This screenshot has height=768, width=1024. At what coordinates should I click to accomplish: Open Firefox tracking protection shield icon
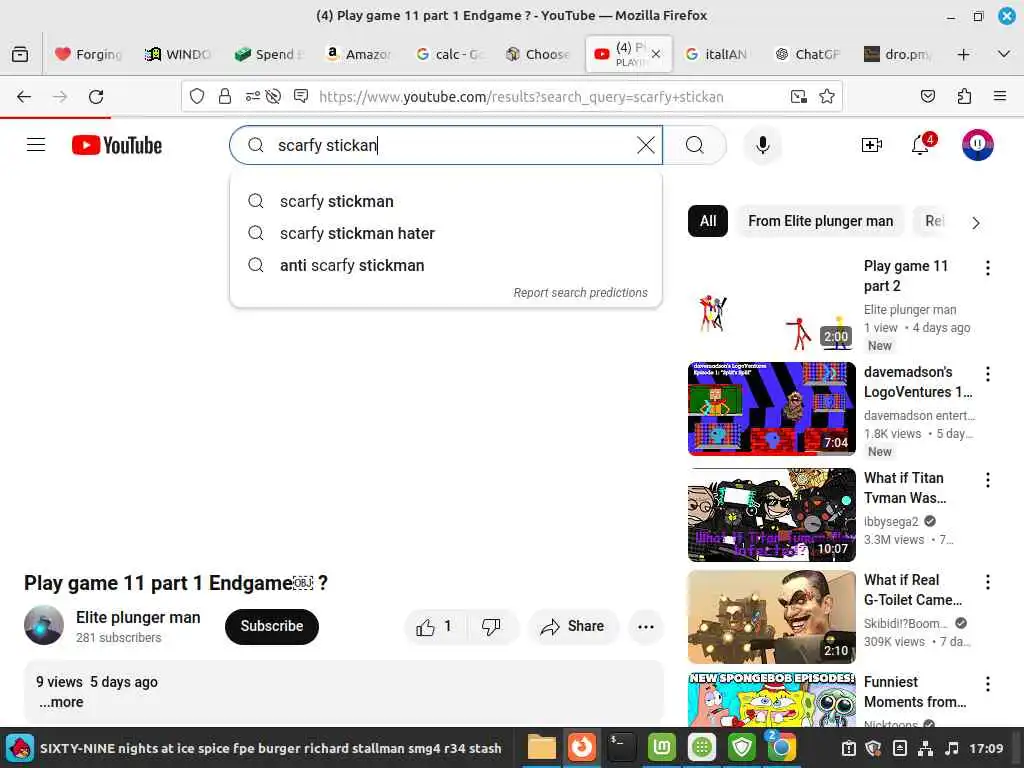(197, 97)
